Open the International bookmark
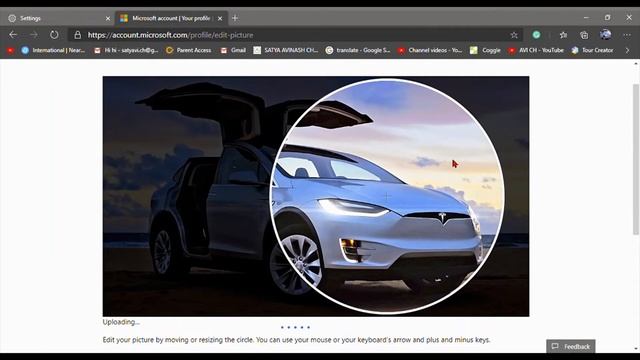The width and height of the screenshot is (640, 360). coord(53,50)
